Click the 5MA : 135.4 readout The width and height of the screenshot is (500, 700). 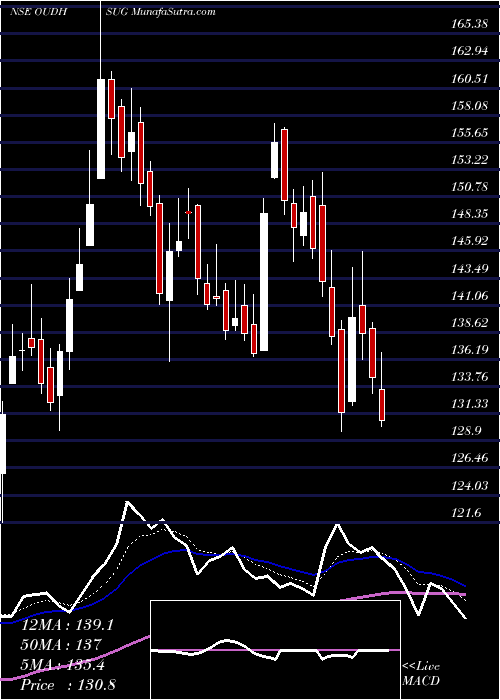(x=62, y=665)
